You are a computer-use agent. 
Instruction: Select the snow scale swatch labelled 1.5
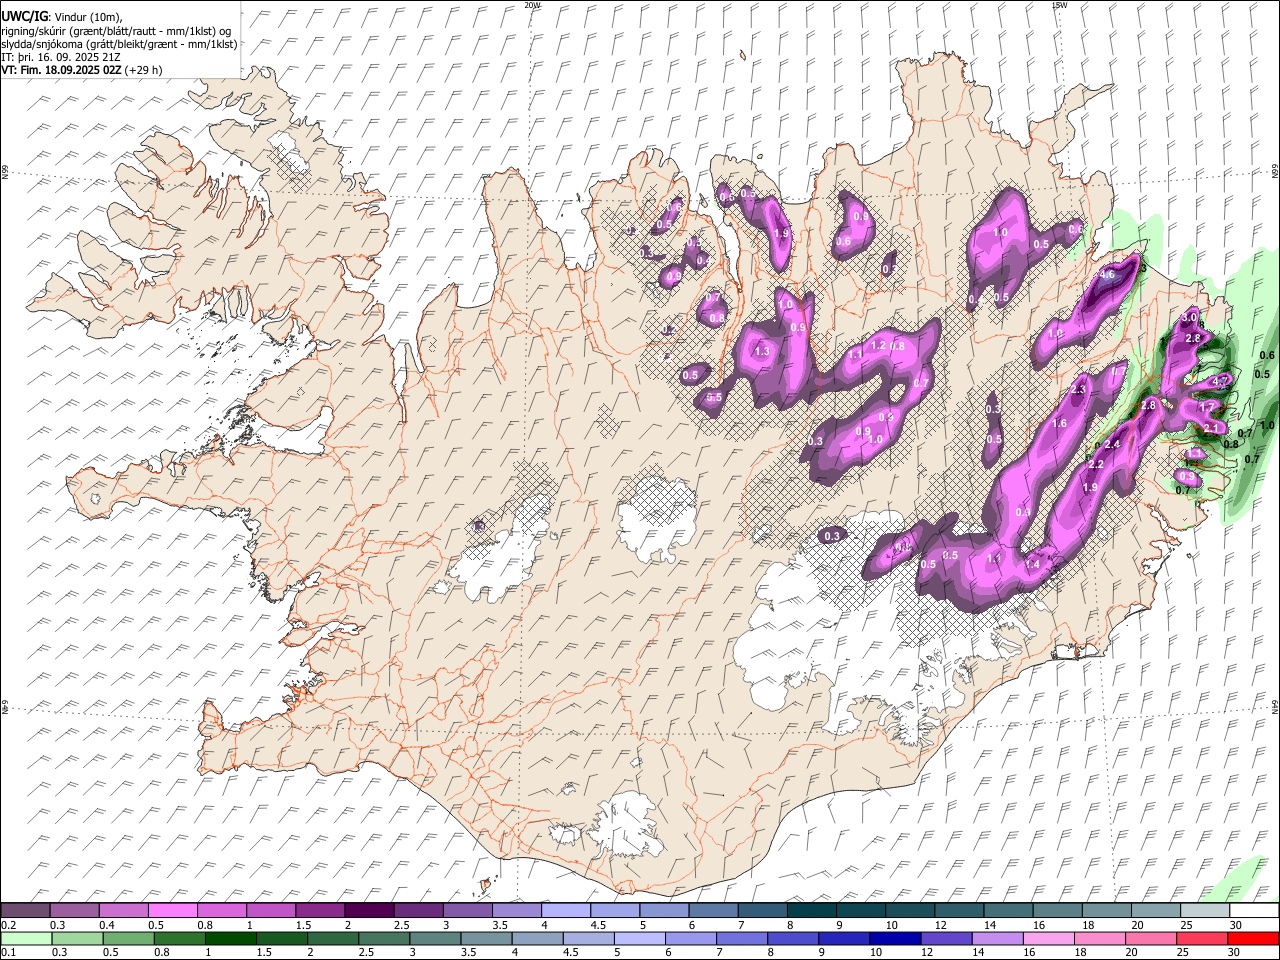(320, 910)
